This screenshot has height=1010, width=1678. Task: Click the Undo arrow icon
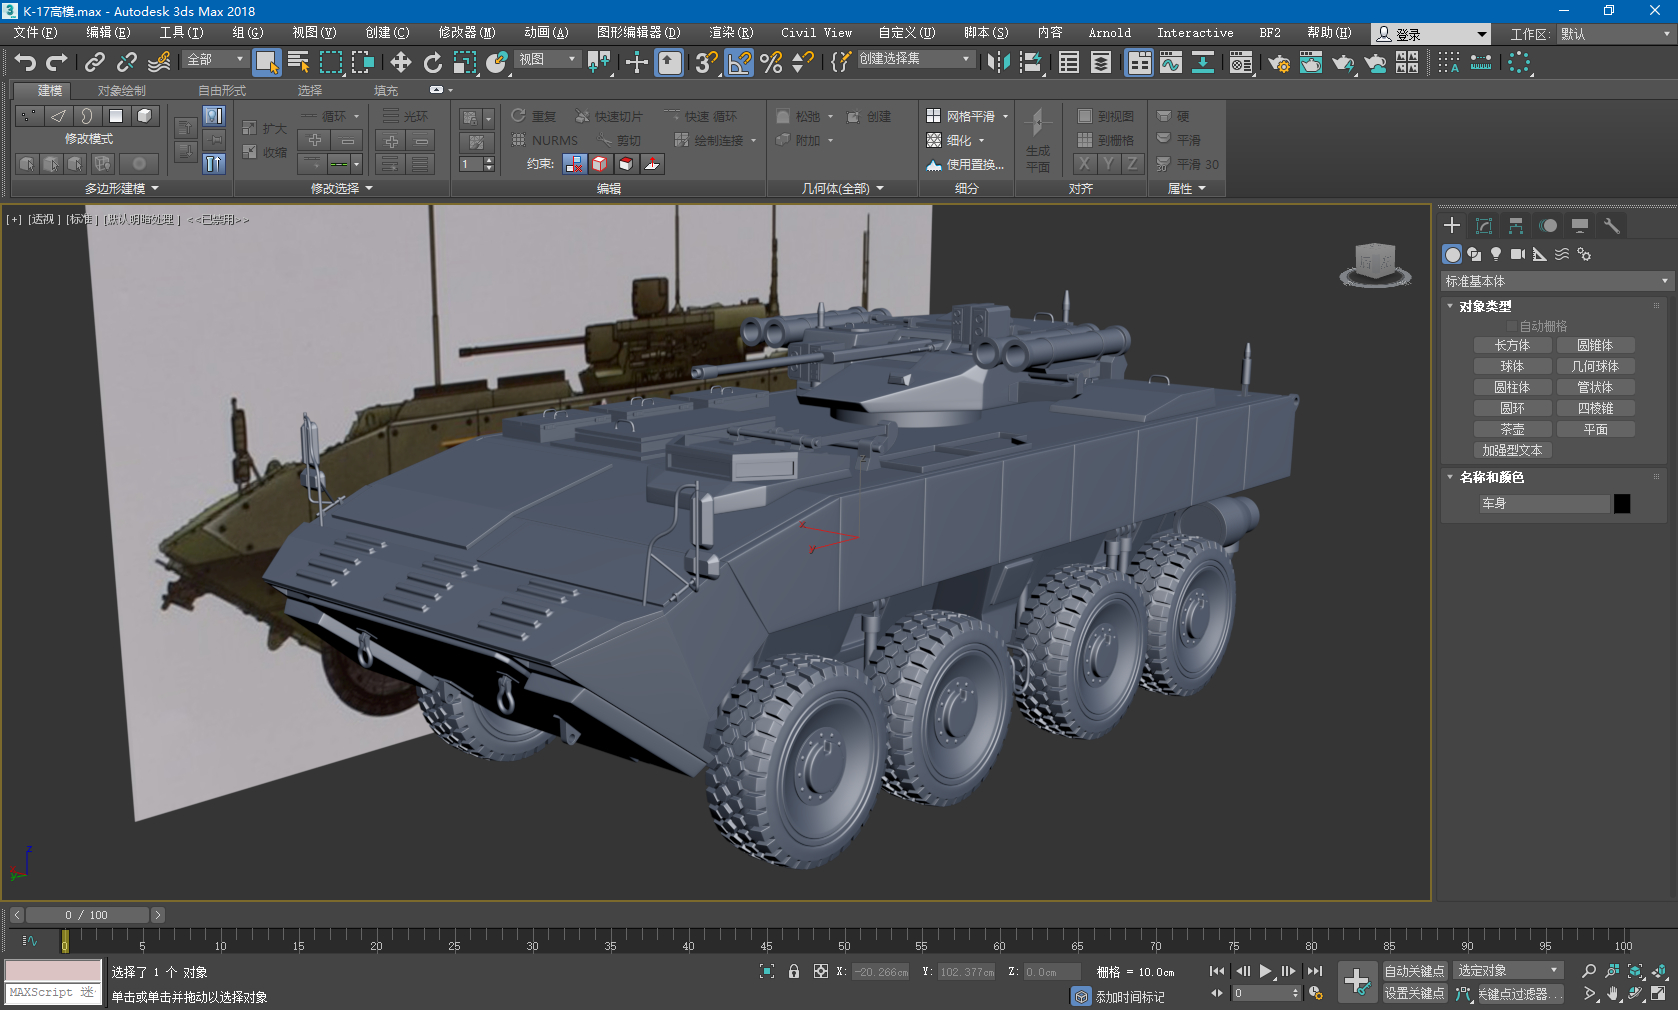pyautogui.click(x=24, y=62)
